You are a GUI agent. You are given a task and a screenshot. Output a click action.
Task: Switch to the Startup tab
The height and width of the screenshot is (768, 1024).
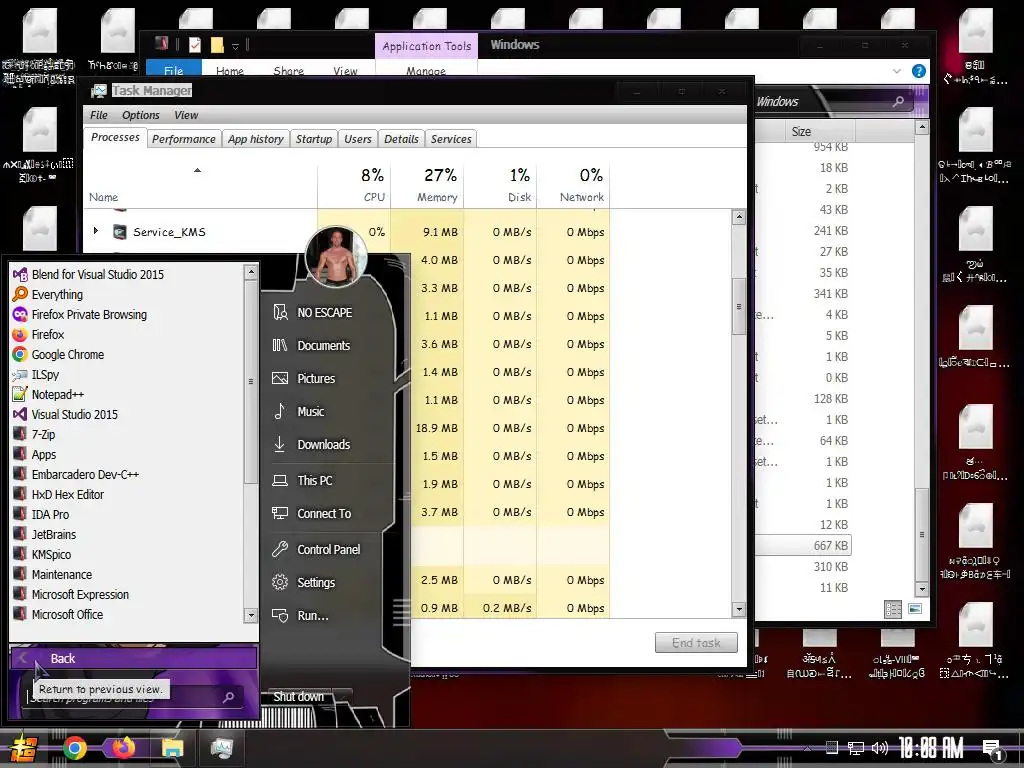[x=313, y=139]
